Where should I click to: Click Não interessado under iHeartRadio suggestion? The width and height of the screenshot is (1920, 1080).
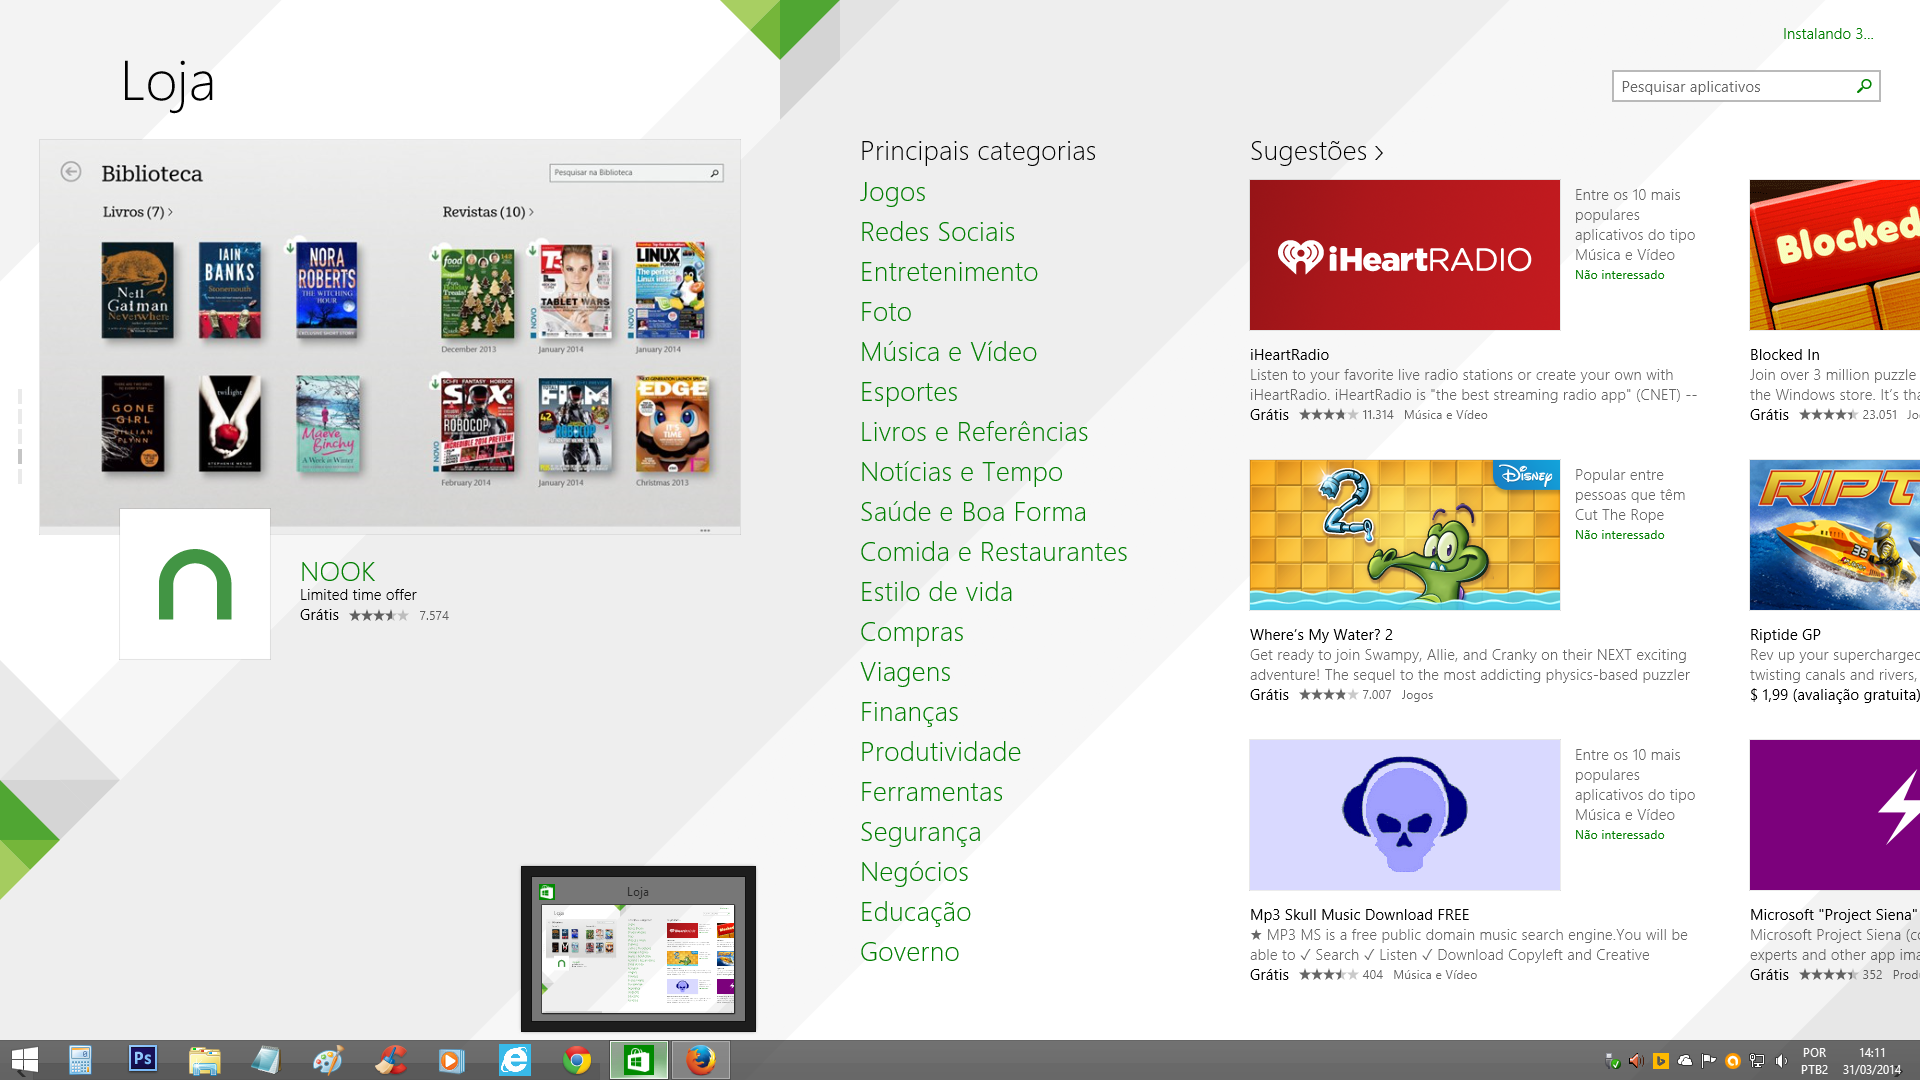(1619, 275)
